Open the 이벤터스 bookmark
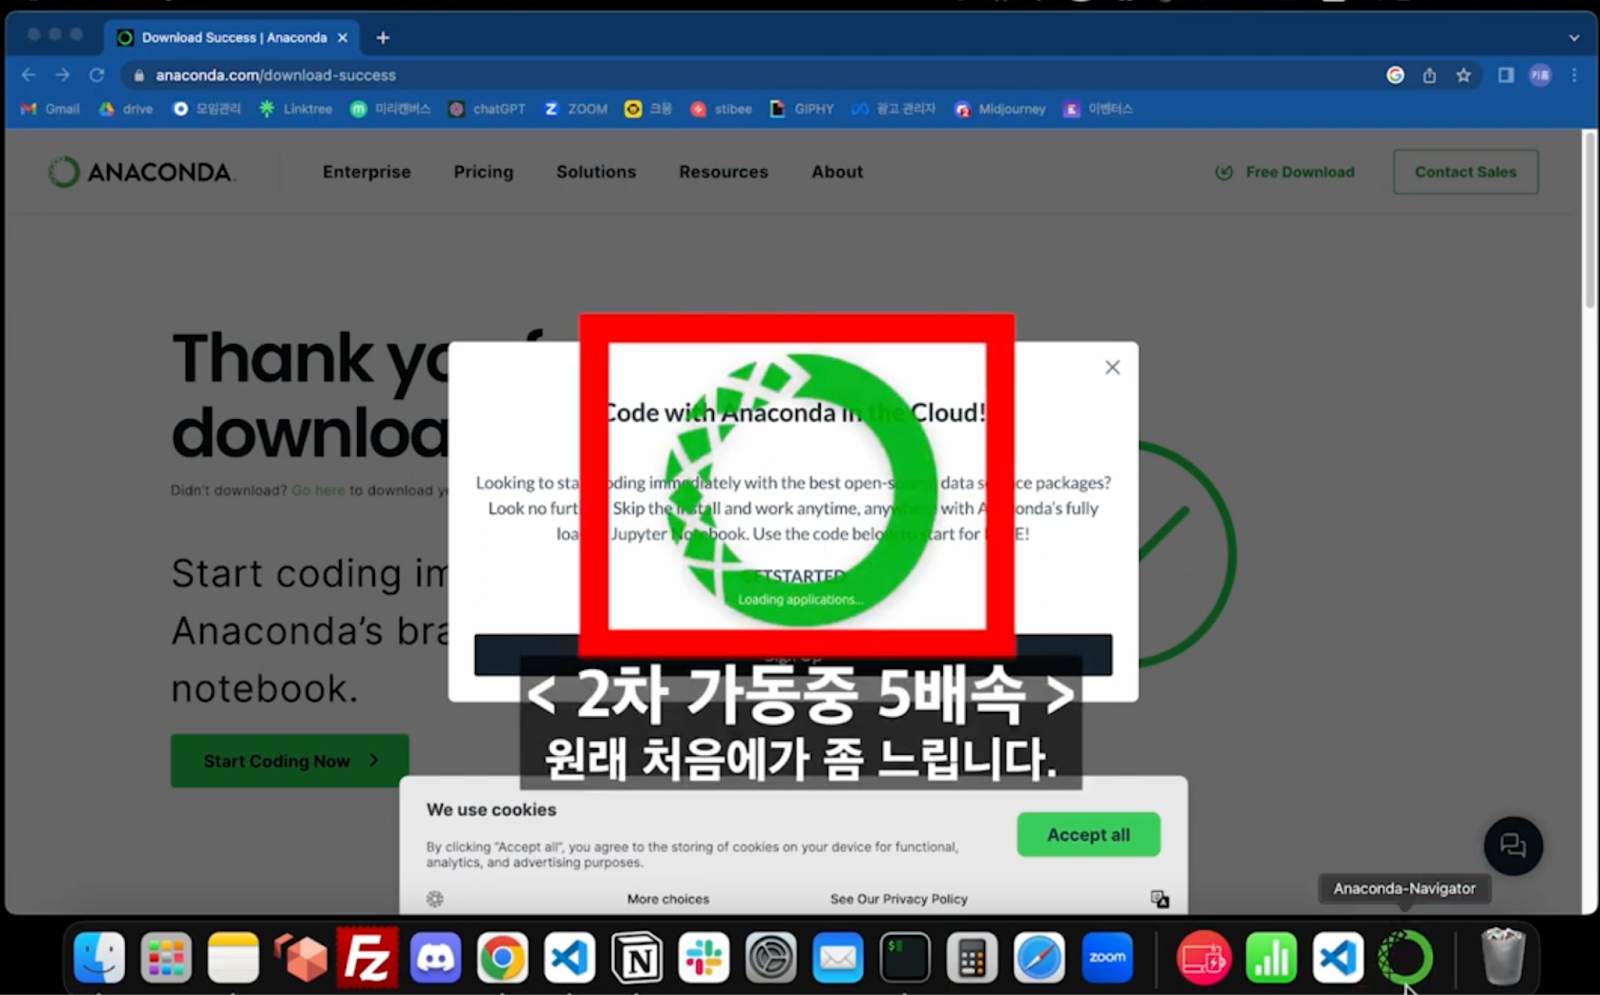Screen dimensions: 1600x995 coord(1098,109)
